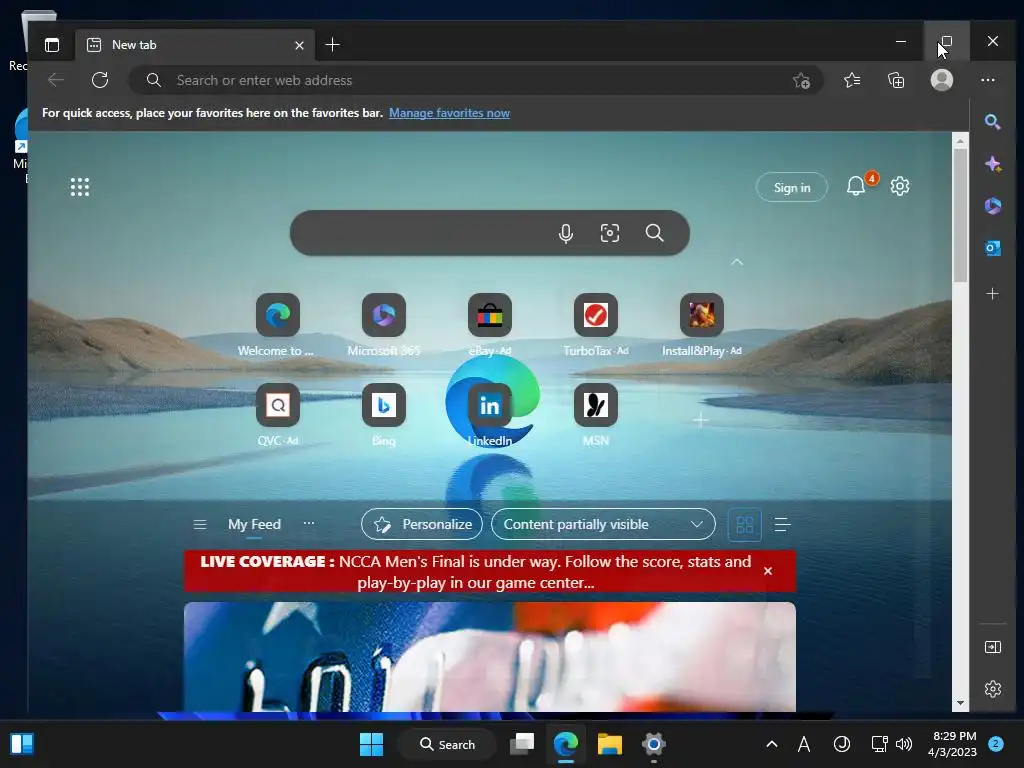Close the New tab tab
The width and height of the screenshot is (1024, 768).
[299, 45]
